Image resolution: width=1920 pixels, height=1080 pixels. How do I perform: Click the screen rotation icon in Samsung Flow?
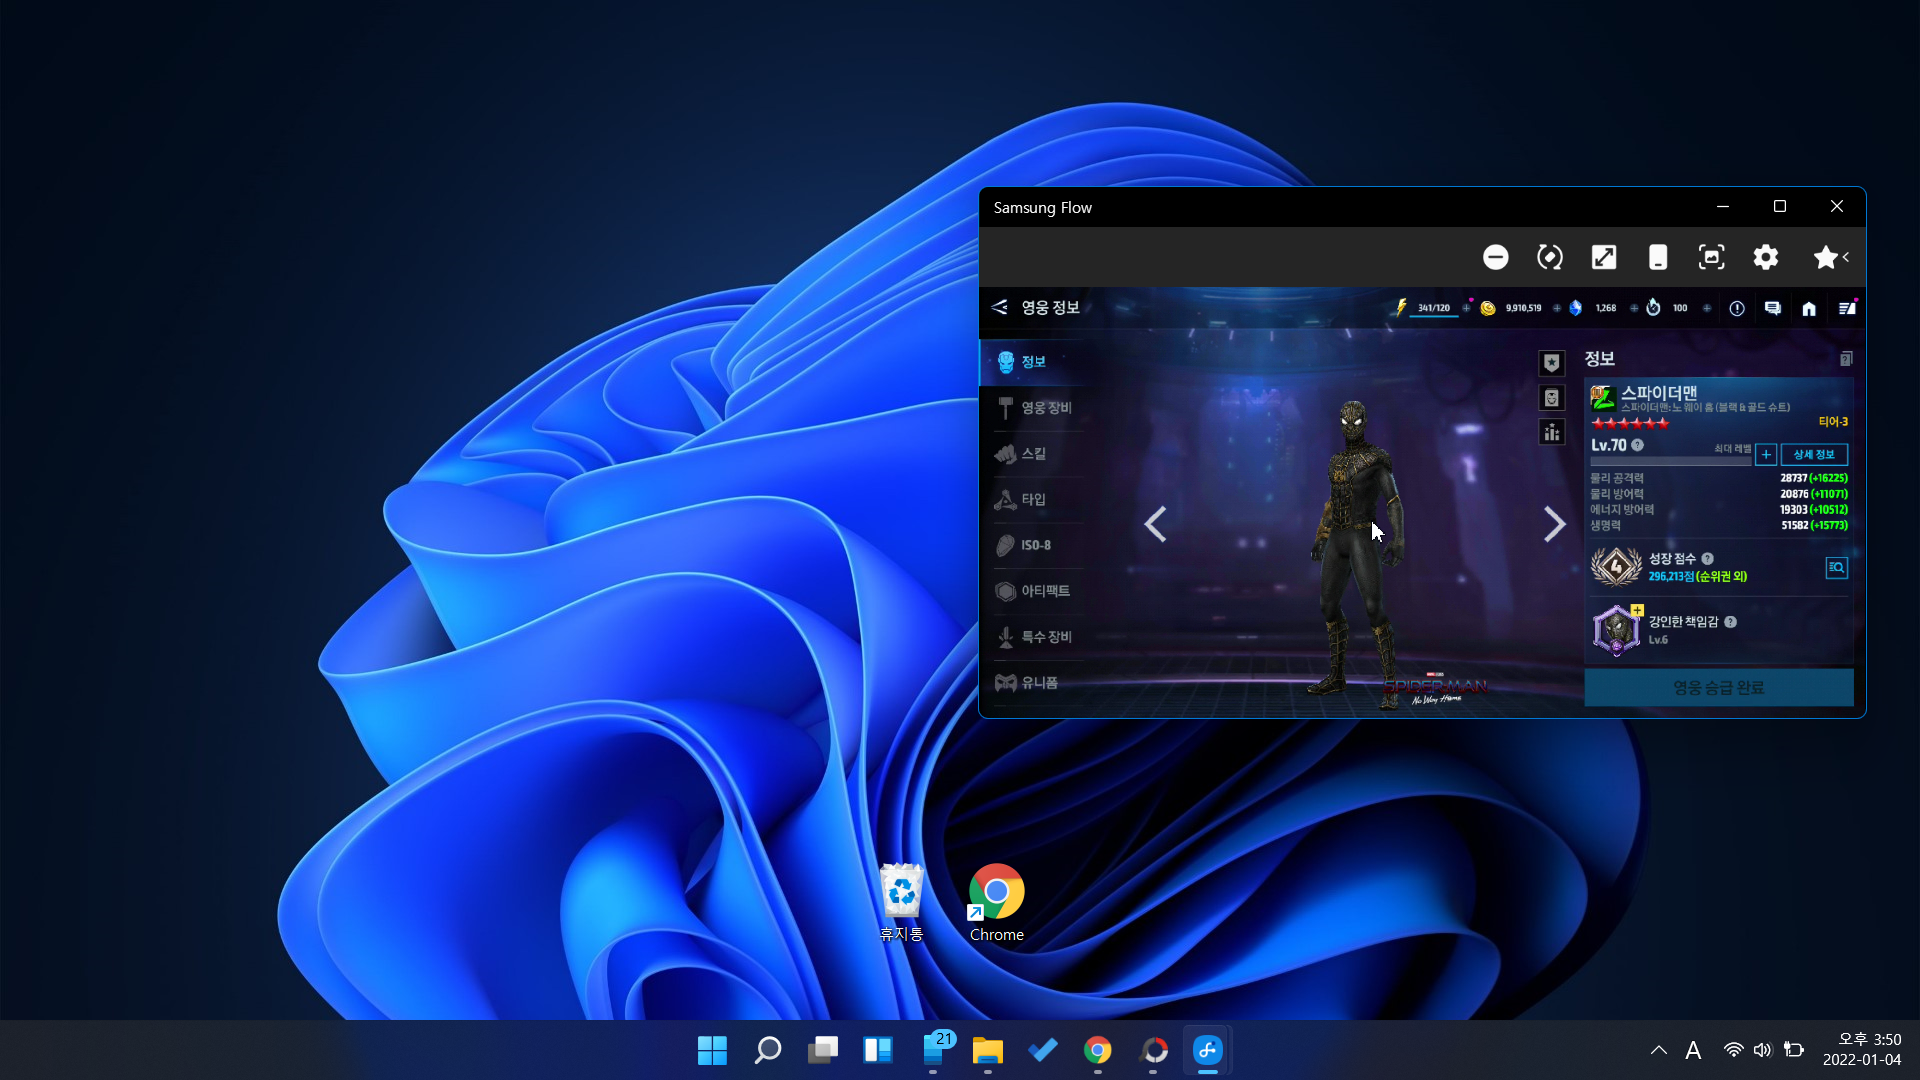[x=1549, y=257]
